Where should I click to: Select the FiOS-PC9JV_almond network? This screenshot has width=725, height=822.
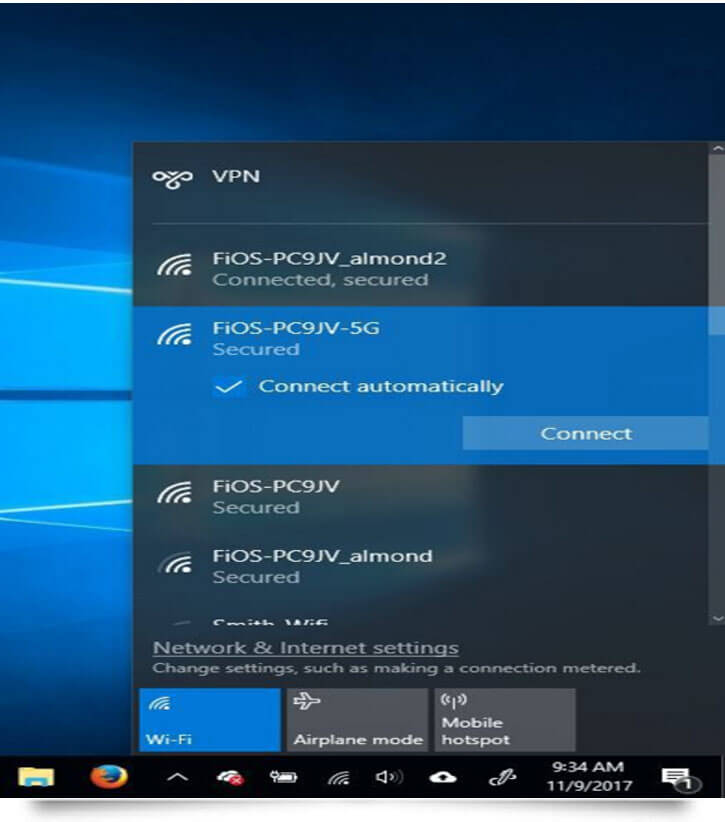[x=420, y=566]
